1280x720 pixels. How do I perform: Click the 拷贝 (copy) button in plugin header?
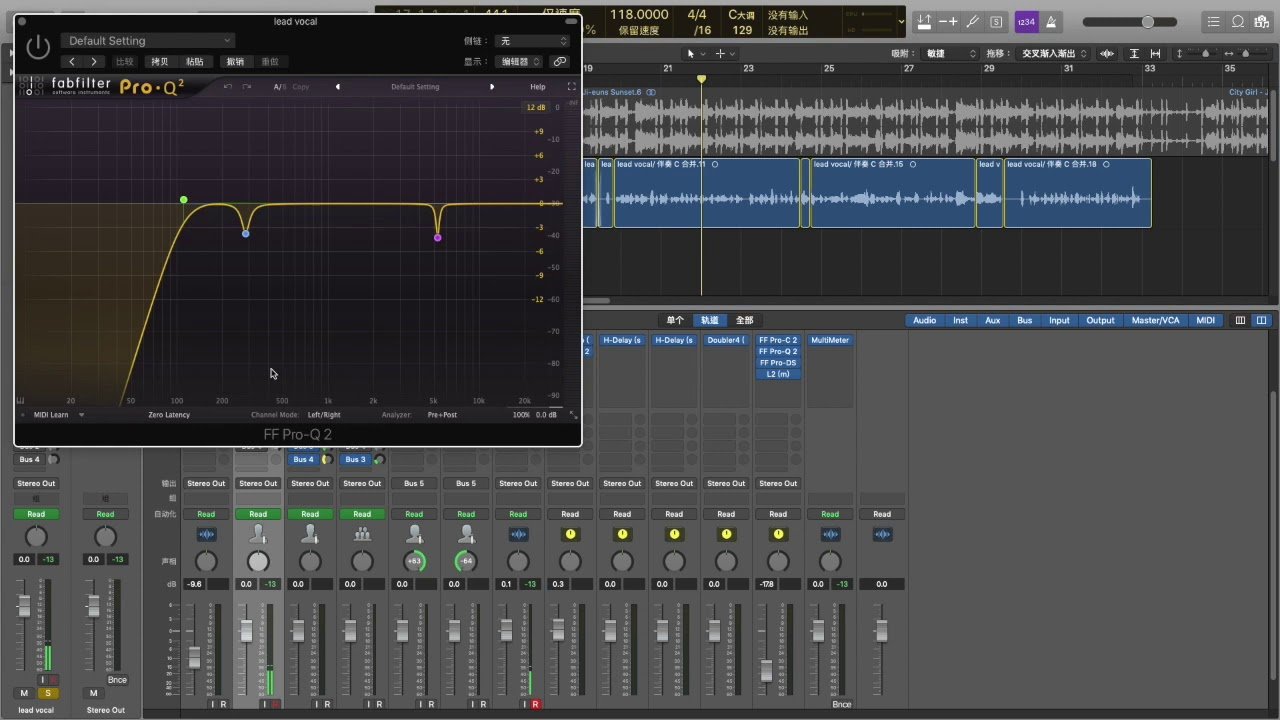coord(159,62)
